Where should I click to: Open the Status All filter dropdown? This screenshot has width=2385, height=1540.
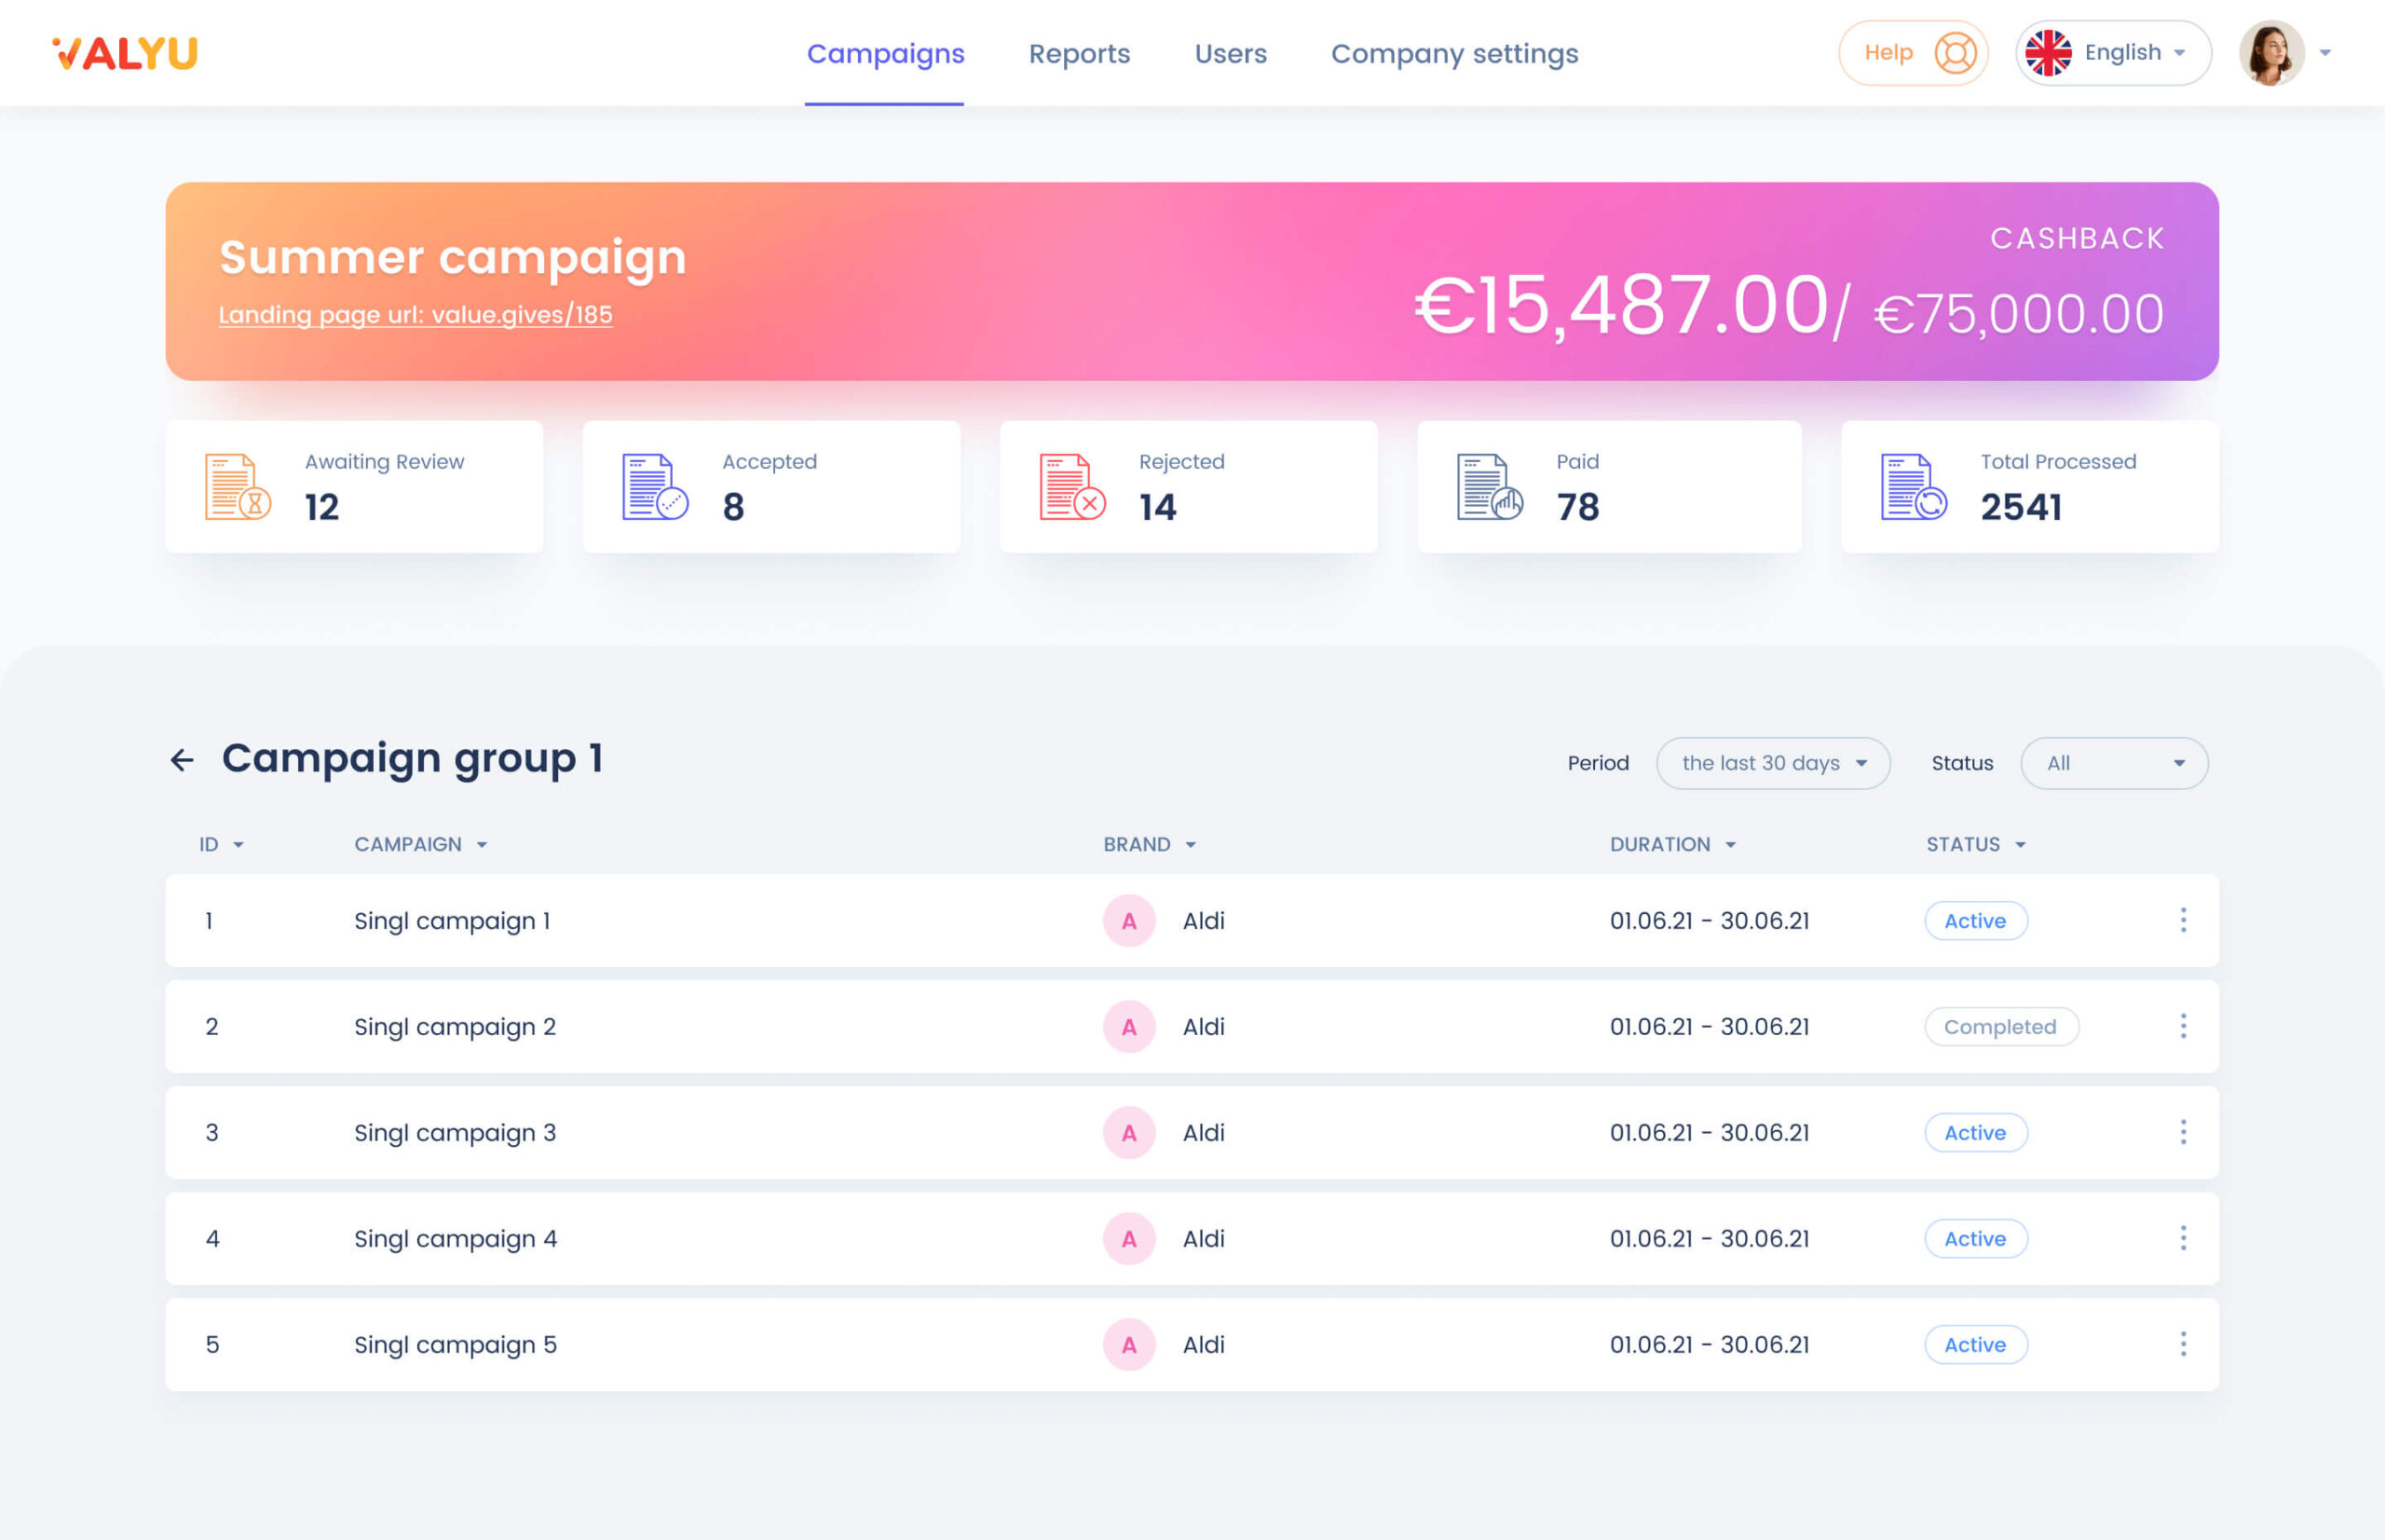pos(2114,763)
